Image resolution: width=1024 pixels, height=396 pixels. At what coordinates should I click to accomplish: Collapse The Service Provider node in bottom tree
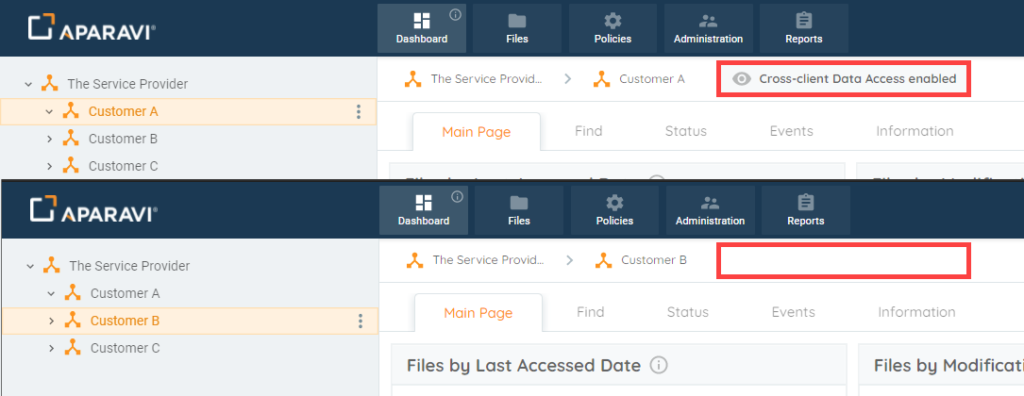point(30,267)
